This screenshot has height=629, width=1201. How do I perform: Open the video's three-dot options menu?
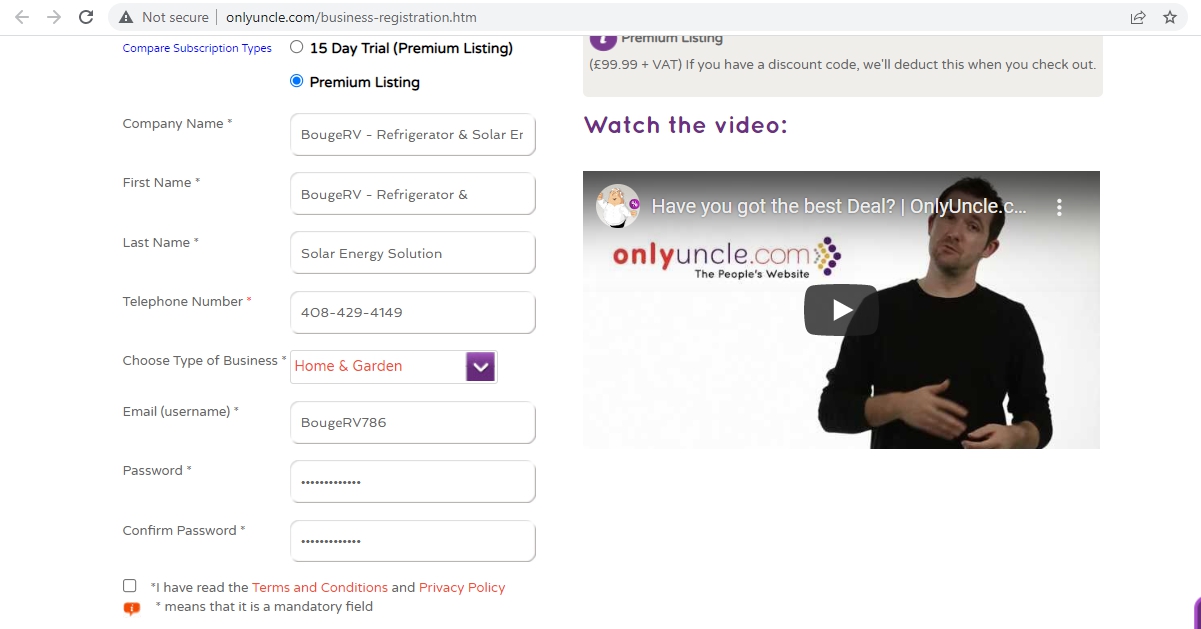1060,207
